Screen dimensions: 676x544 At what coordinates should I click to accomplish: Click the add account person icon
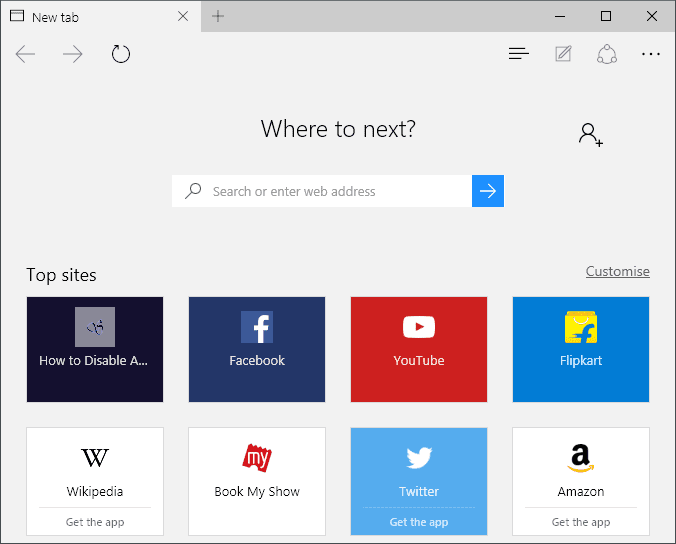[x=591, y=134]
